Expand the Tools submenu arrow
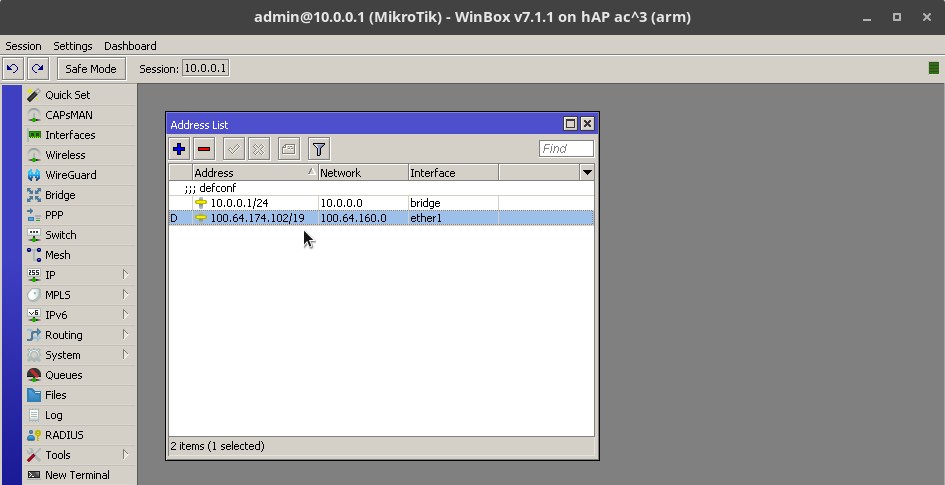The width and height of the screenshot is (945, 485). [125, 454]
